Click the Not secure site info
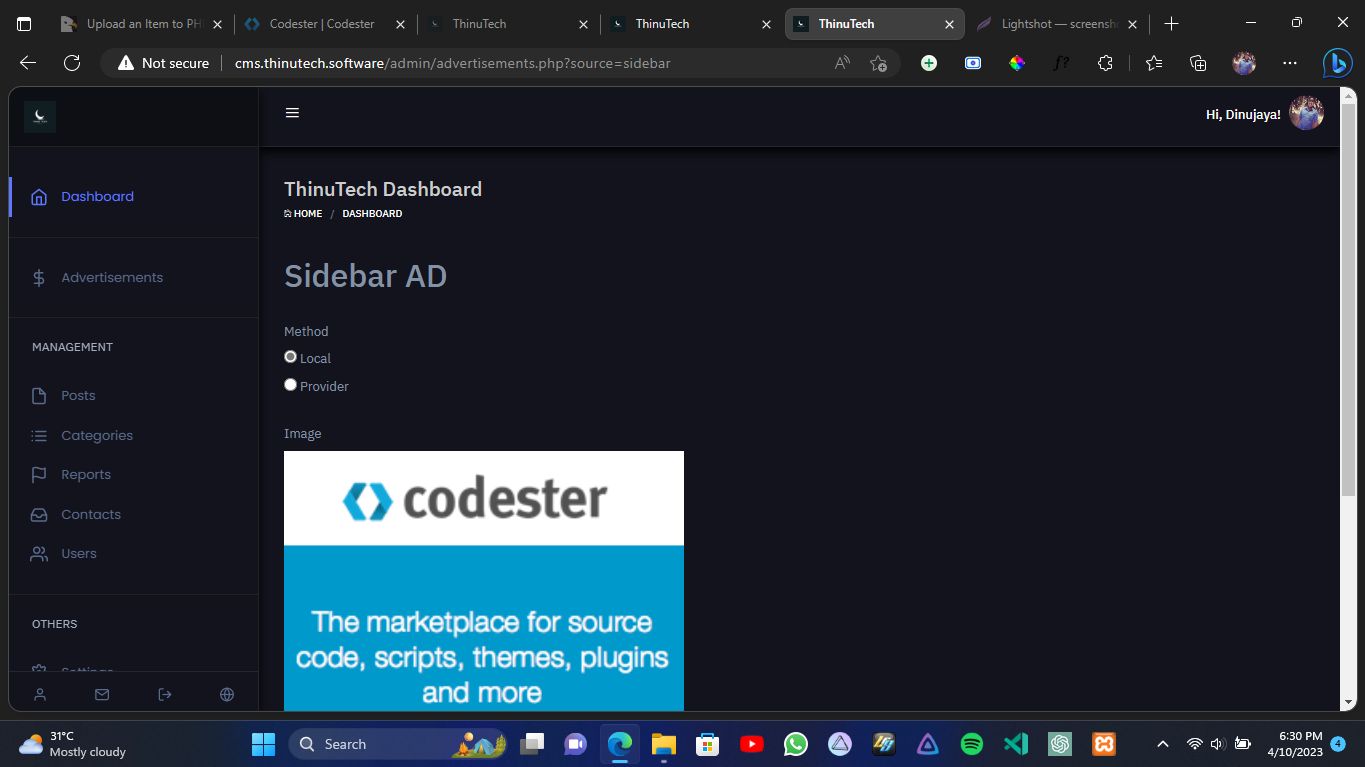The image size is (1365, 767). tap(164, 63)
